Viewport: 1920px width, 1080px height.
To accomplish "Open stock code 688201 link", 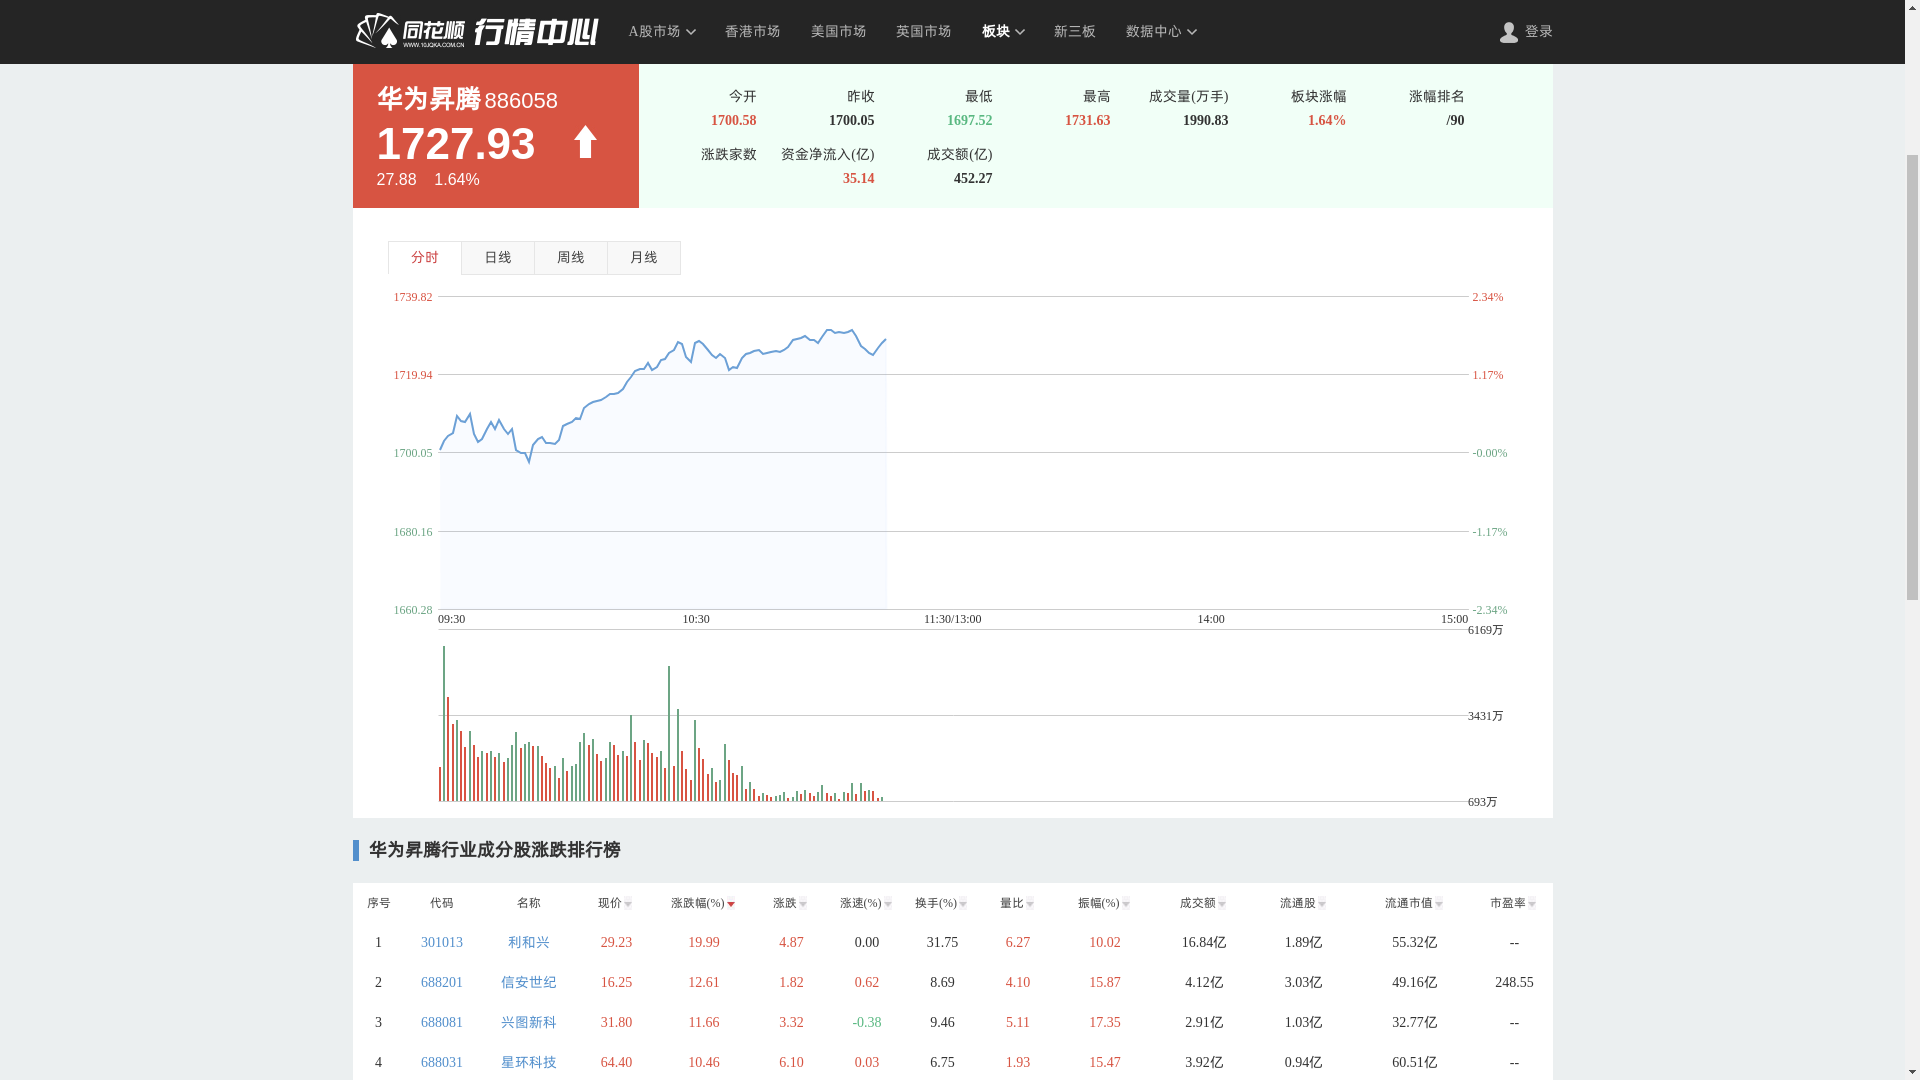I will (x=441, y=983).
